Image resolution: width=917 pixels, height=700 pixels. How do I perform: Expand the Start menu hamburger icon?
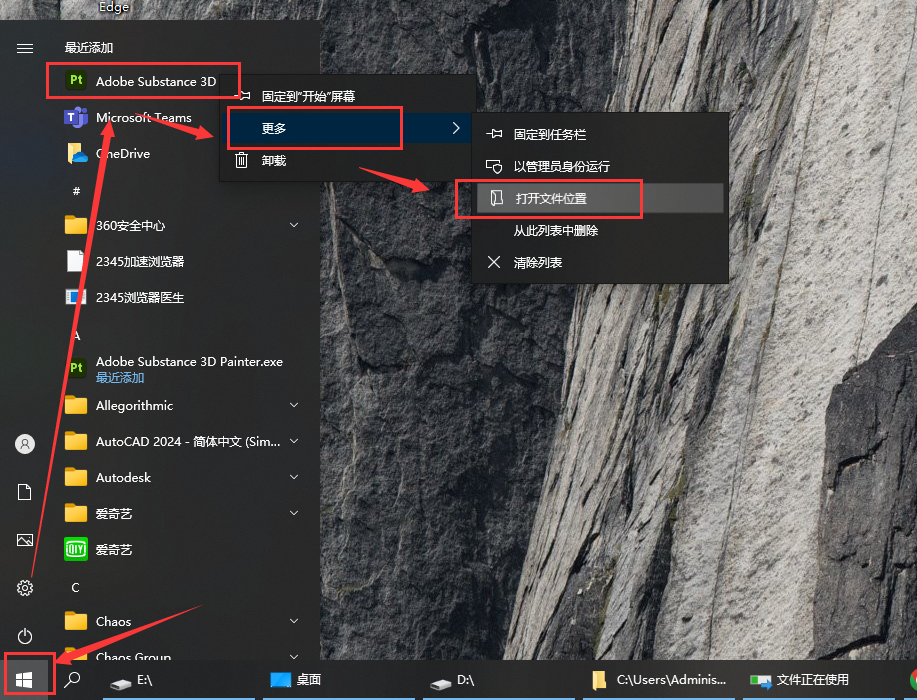click(25, 49)
